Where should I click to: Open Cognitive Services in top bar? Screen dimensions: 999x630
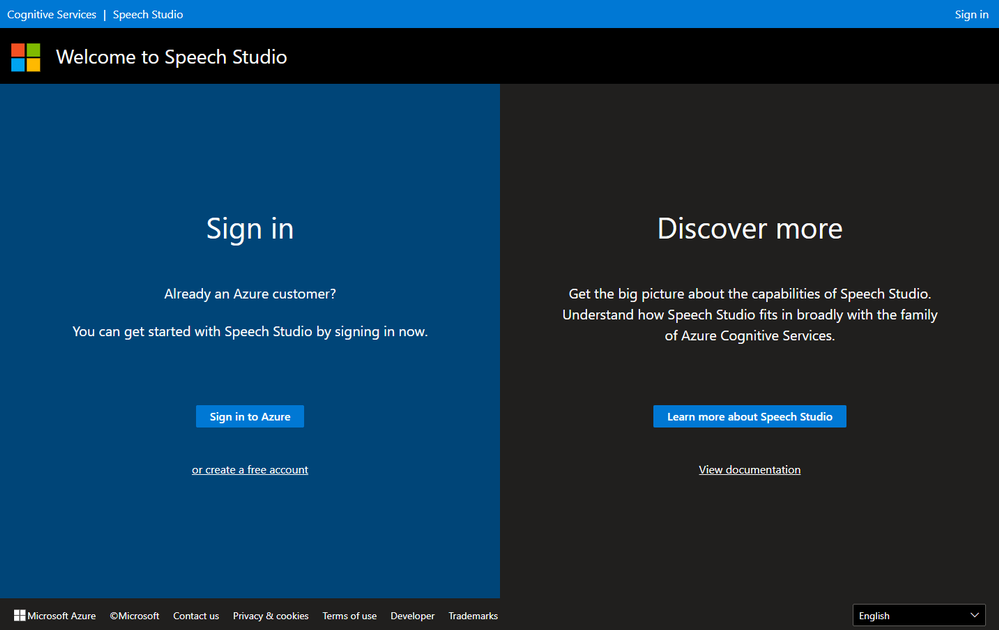[x=52, y=14]
